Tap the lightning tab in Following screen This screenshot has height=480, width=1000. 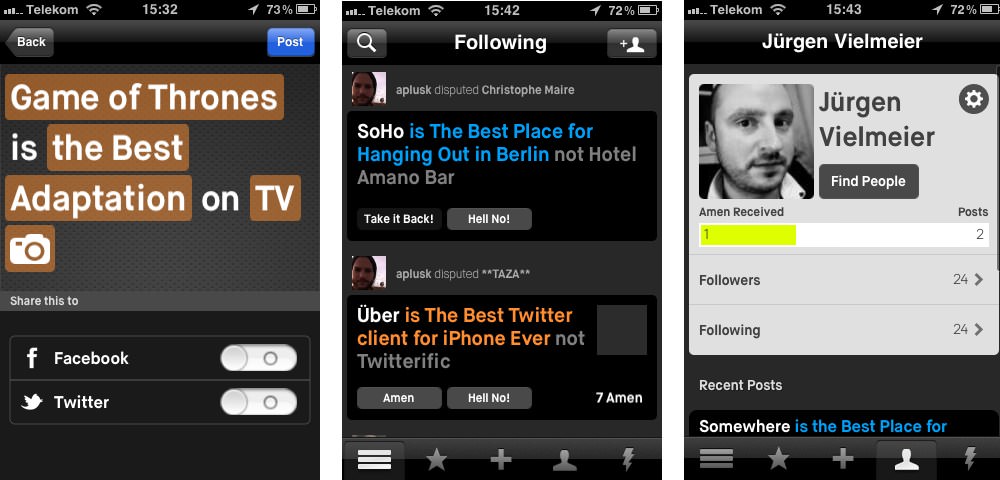point(628,459)
